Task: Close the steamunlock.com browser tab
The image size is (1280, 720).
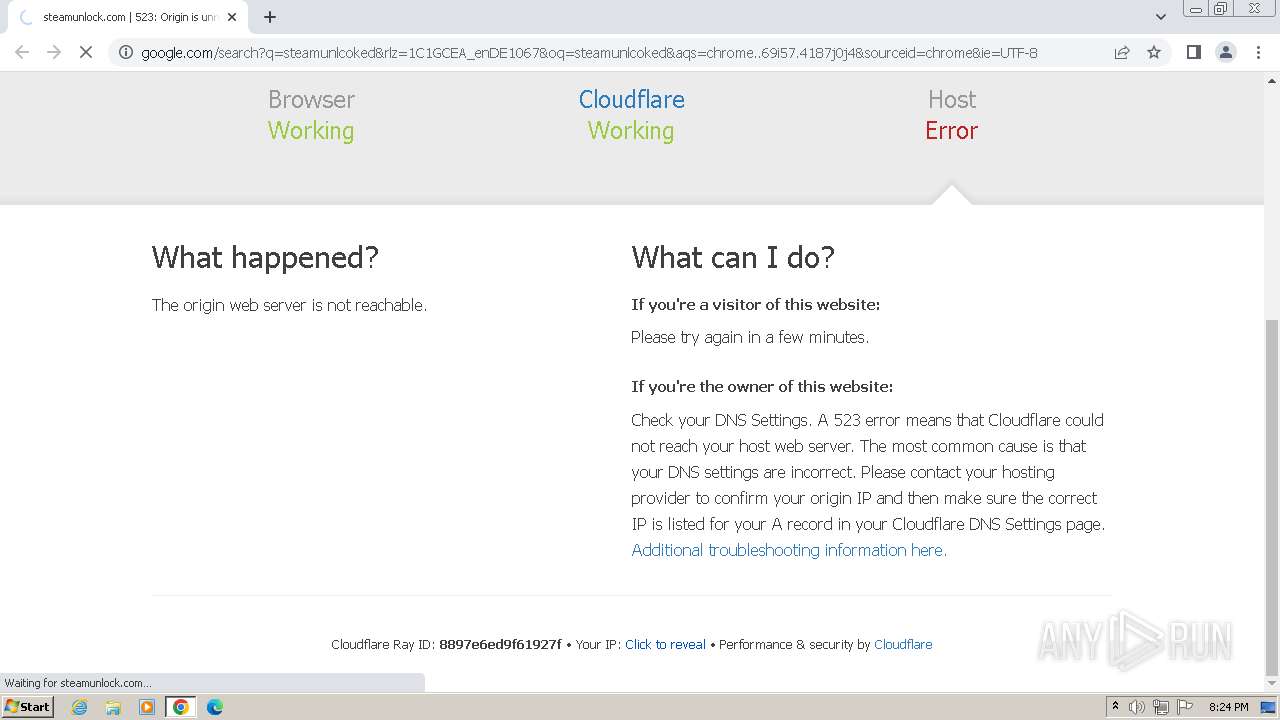Action: [232, 17]
